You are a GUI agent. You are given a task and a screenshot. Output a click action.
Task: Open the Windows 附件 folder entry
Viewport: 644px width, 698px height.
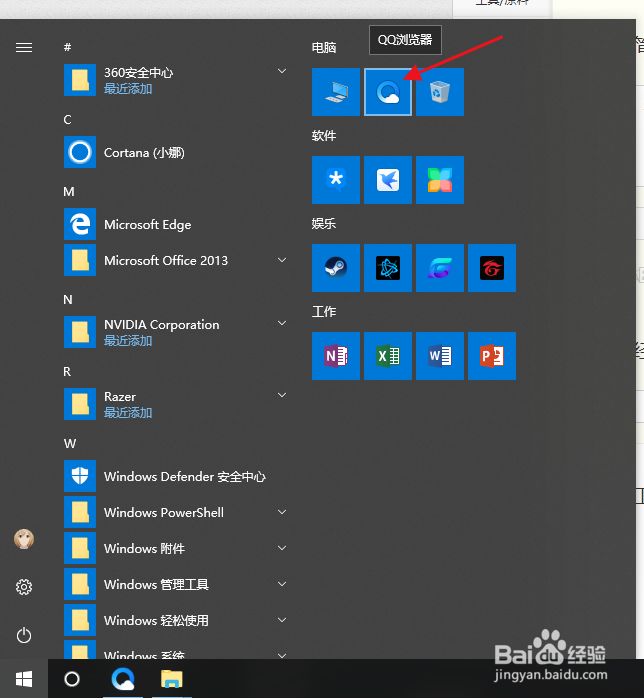[x=177, y=548]
